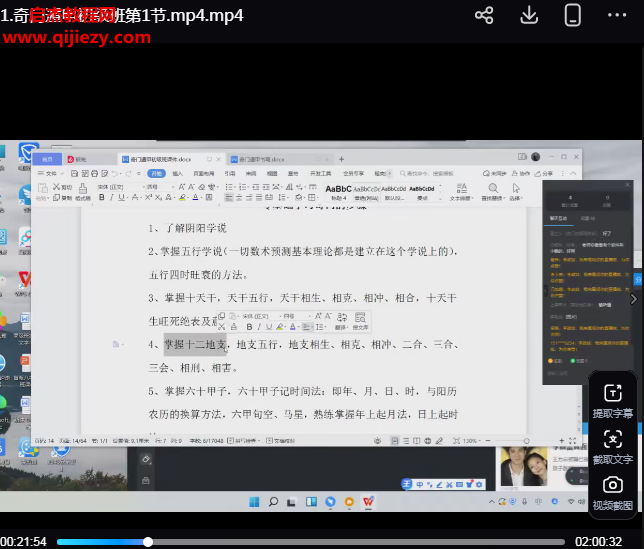This screenshot has height=549, width=644.
Task: Click the 协作 collaborate button in WPS
Action: [x=520, y=174]
